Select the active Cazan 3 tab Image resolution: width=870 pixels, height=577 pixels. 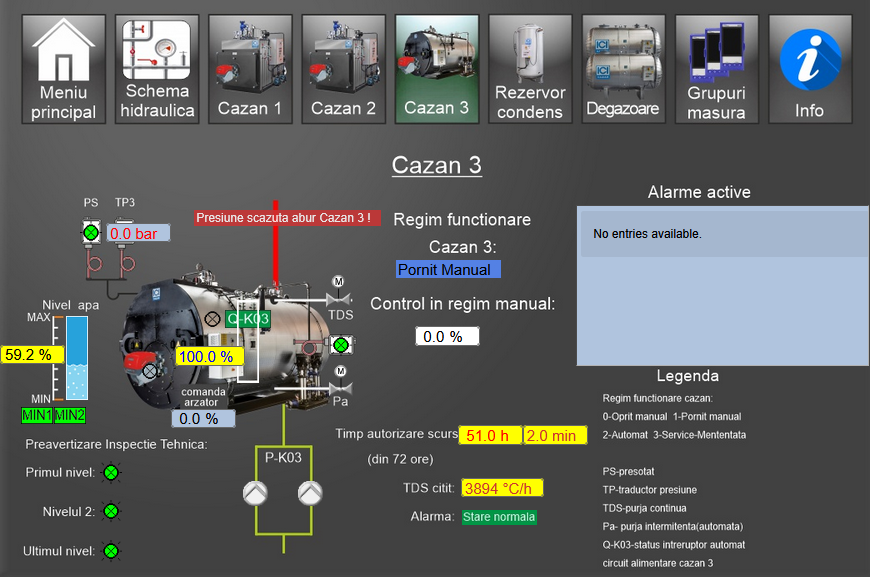pos(437,69)
